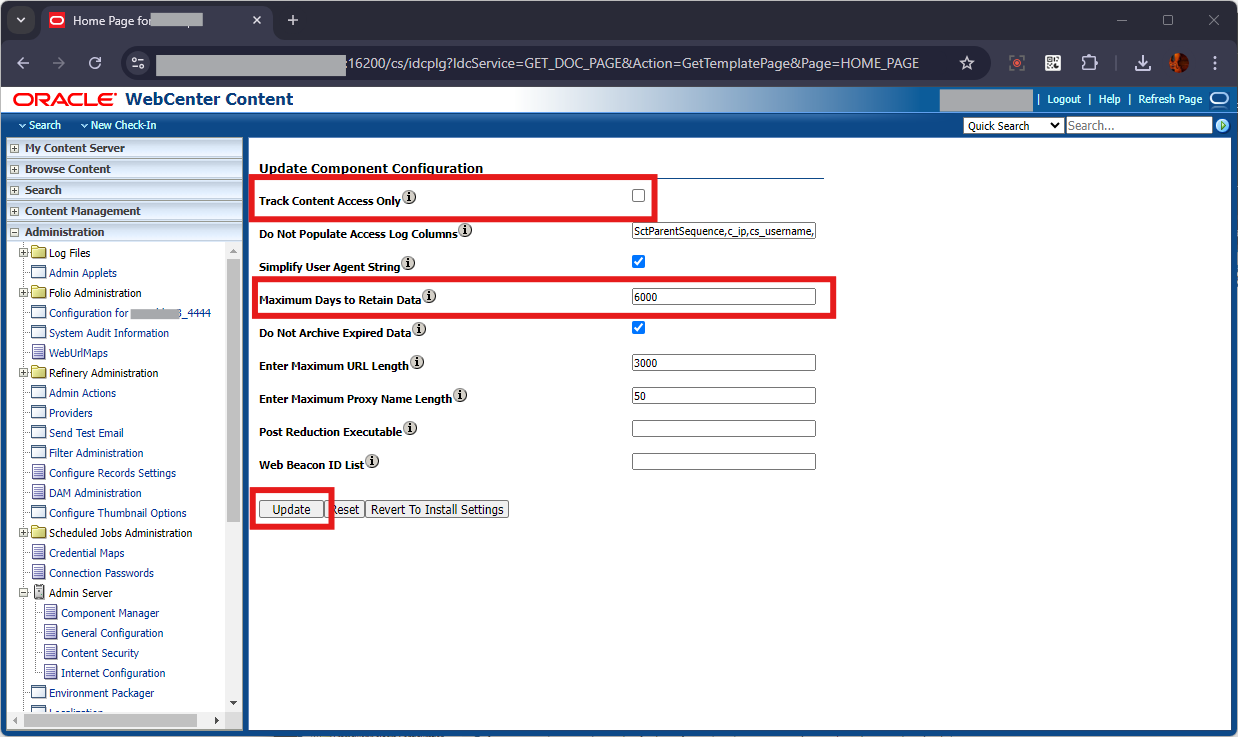Expand the Search tray
Image resolution: width=1238 pixels, height=737 pixels.
pos(15,190)
